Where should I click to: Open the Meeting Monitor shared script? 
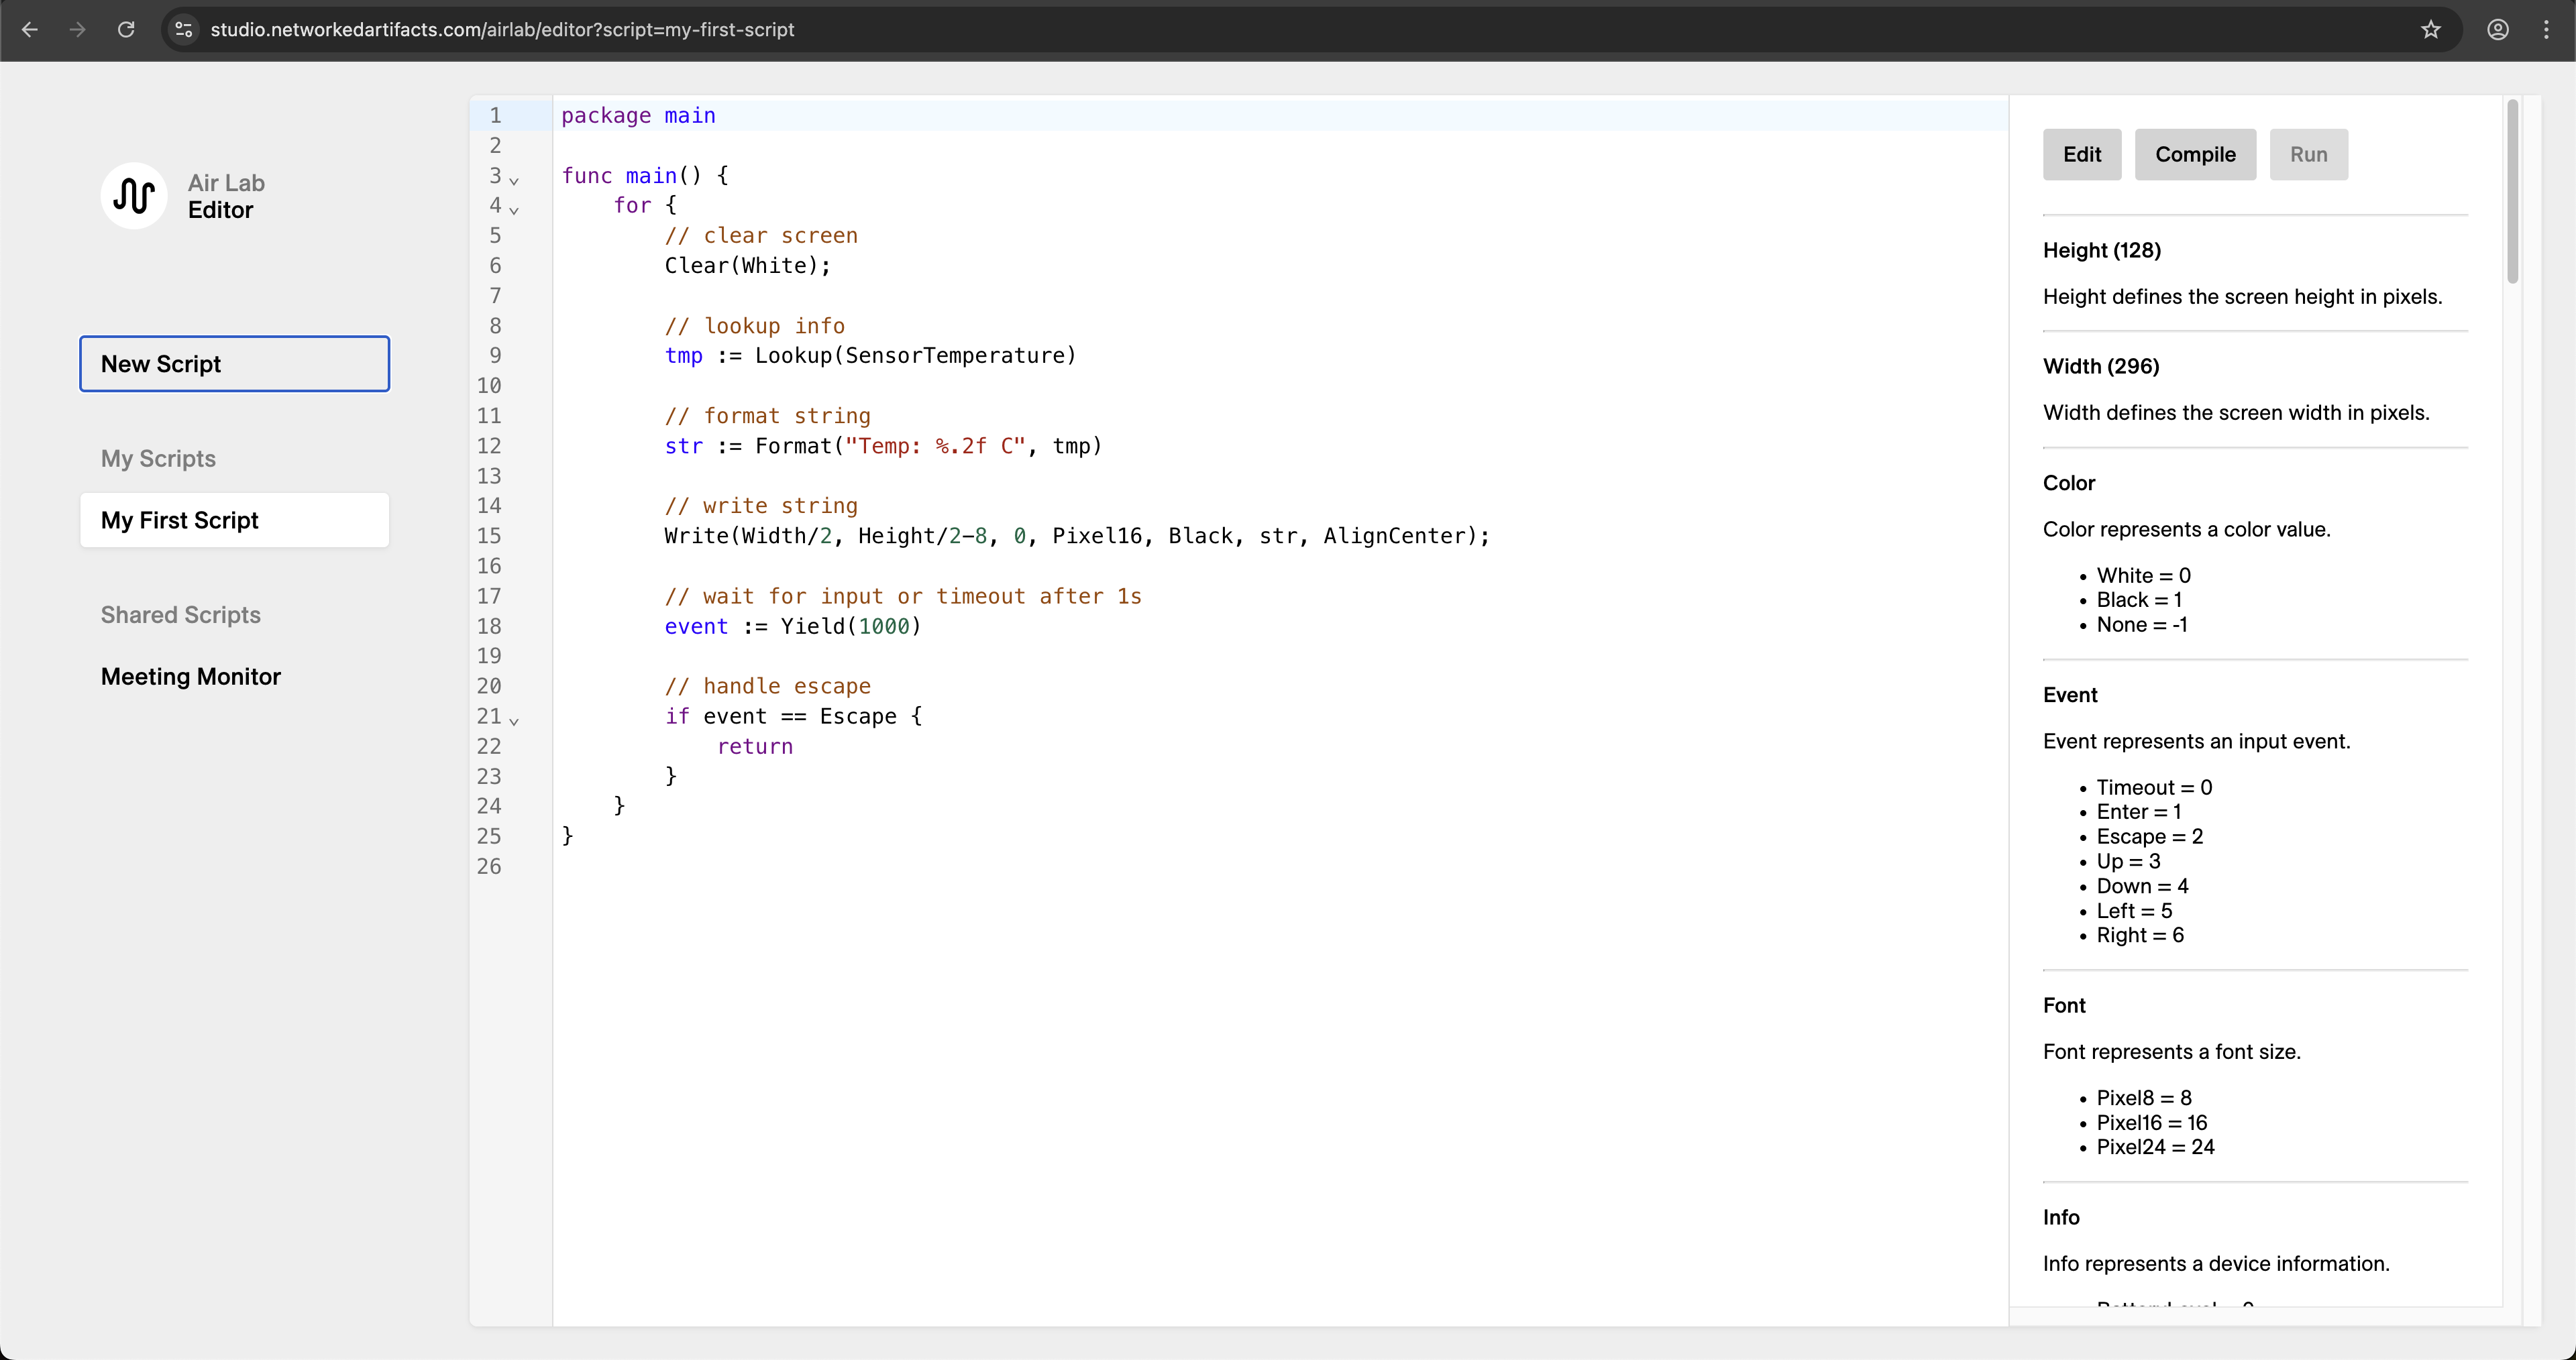190,677
